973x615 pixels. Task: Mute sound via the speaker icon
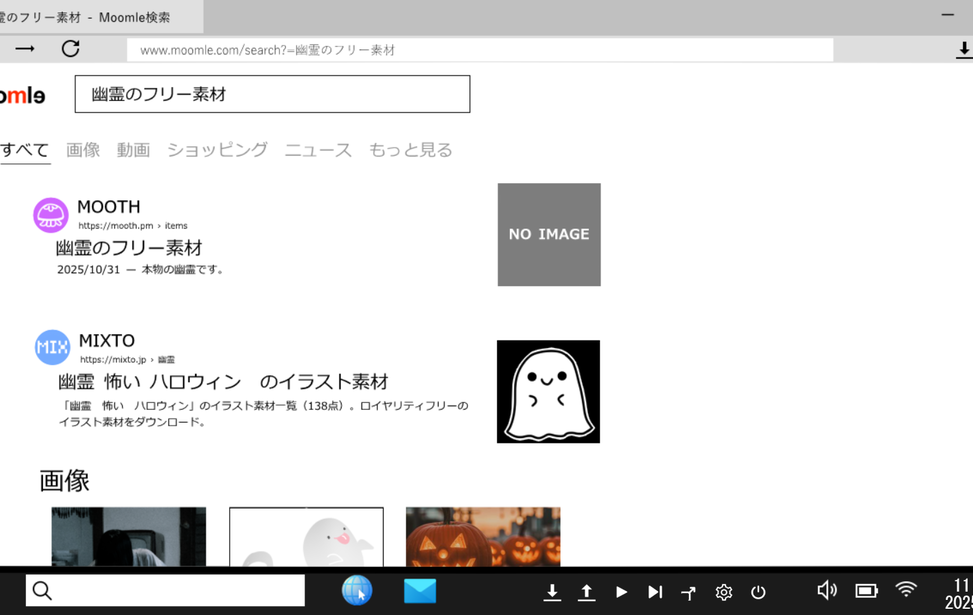pos(827,590)
